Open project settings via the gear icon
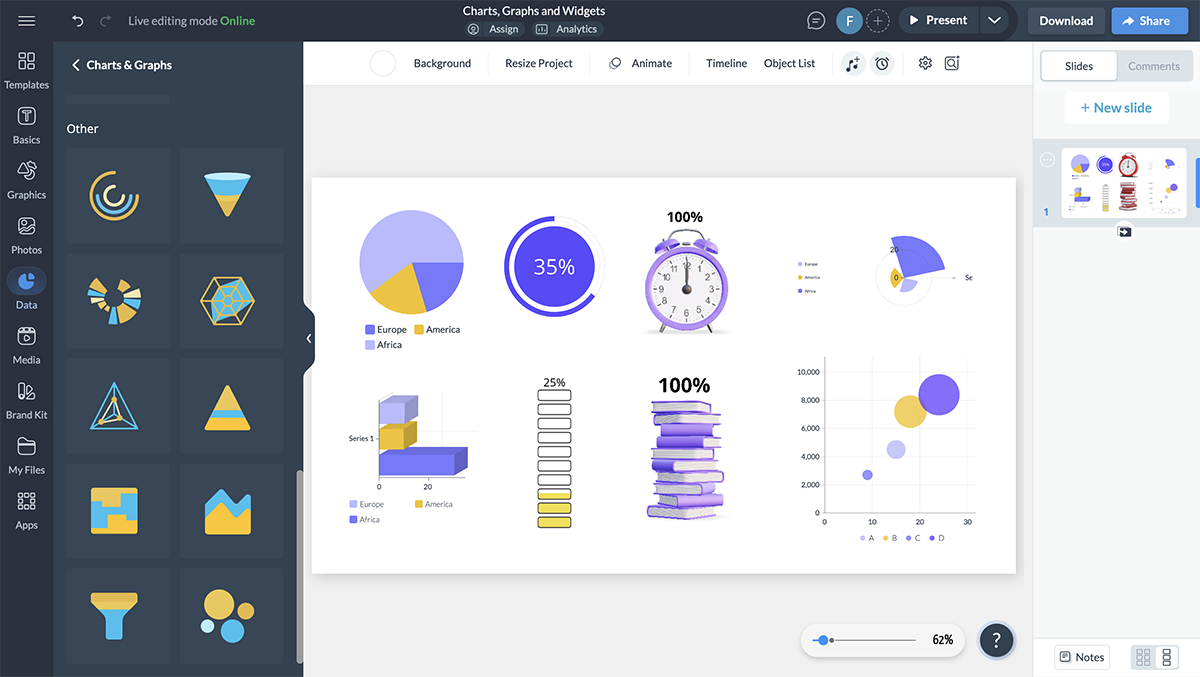This screenshot has height=677, width=1200. point(924,63)
